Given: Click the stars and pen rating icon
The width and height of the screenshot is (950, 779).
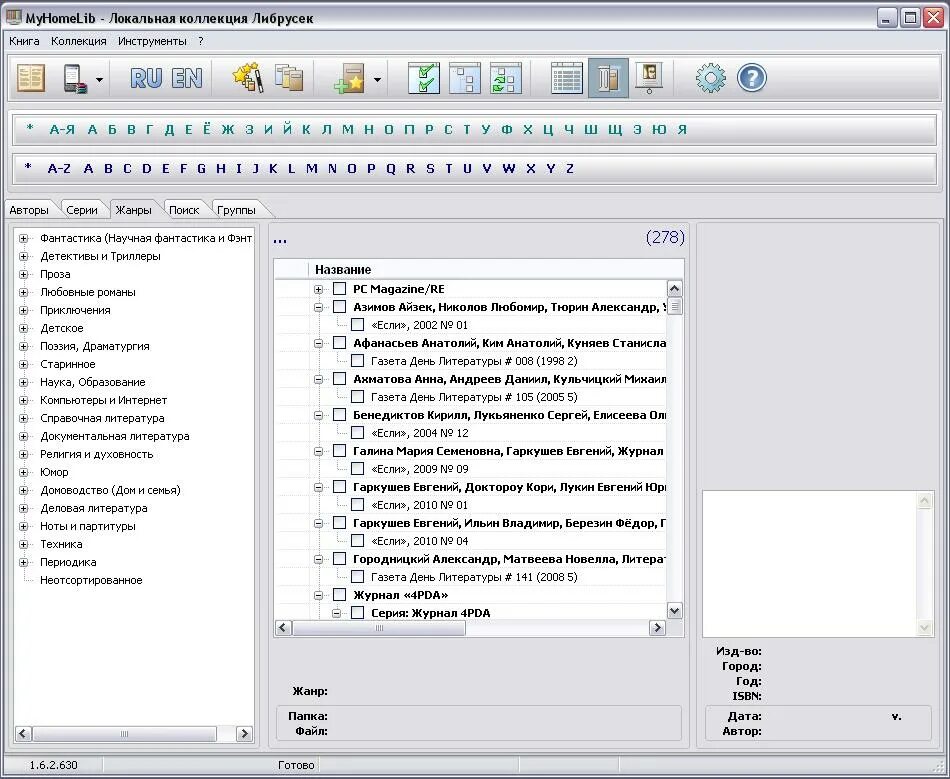Looking at the screenshot, I should point(248,78).
